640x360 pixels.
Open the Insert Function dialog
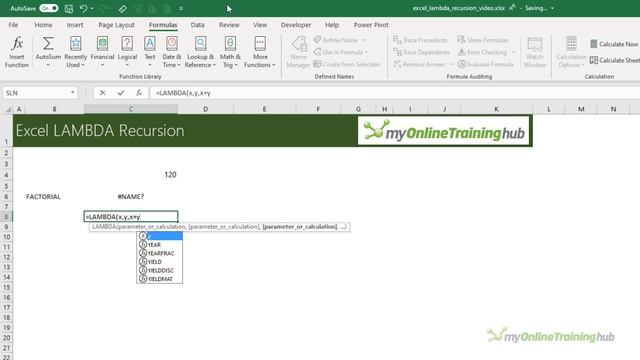(x=17, y=51)
